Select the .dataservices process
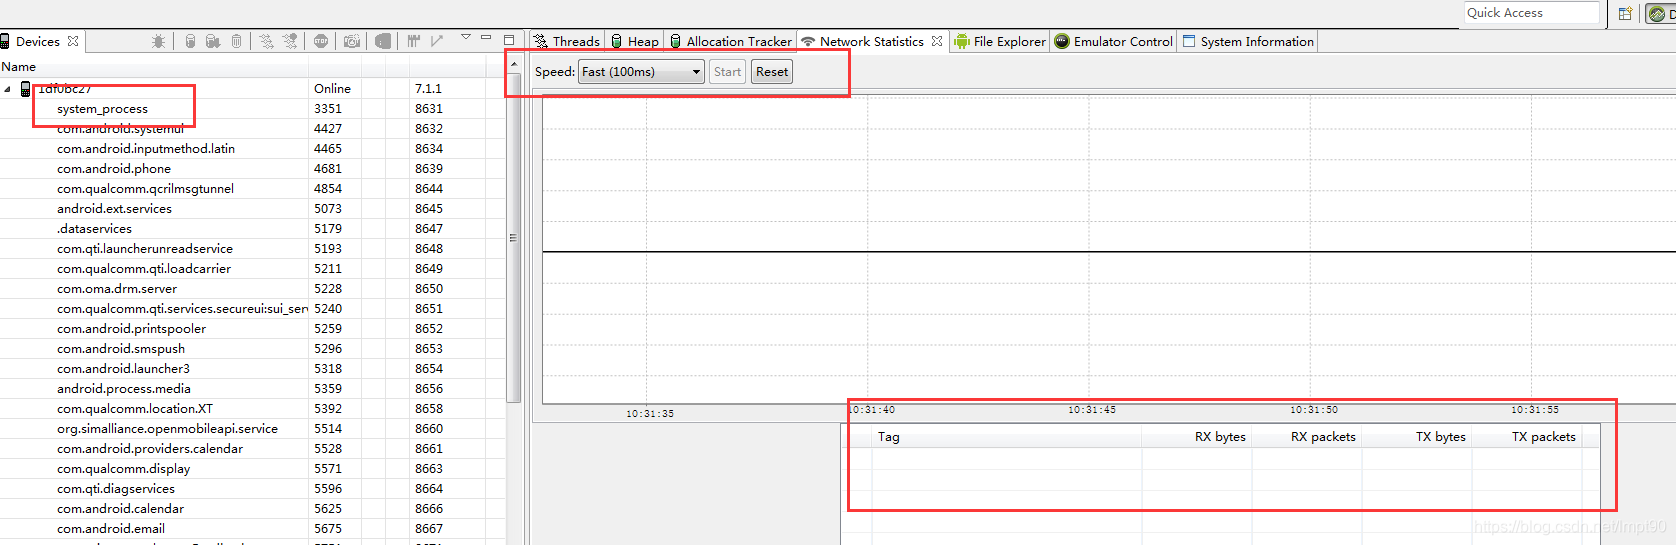1676x545 pixels. point(94,229)
